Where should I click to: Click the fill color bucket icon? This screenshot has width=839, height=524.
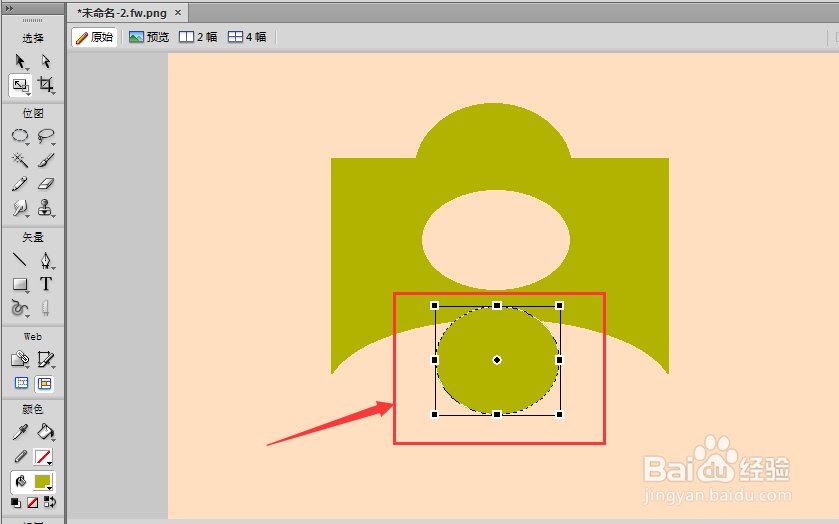pyautogui.click(x=20, y=481)
